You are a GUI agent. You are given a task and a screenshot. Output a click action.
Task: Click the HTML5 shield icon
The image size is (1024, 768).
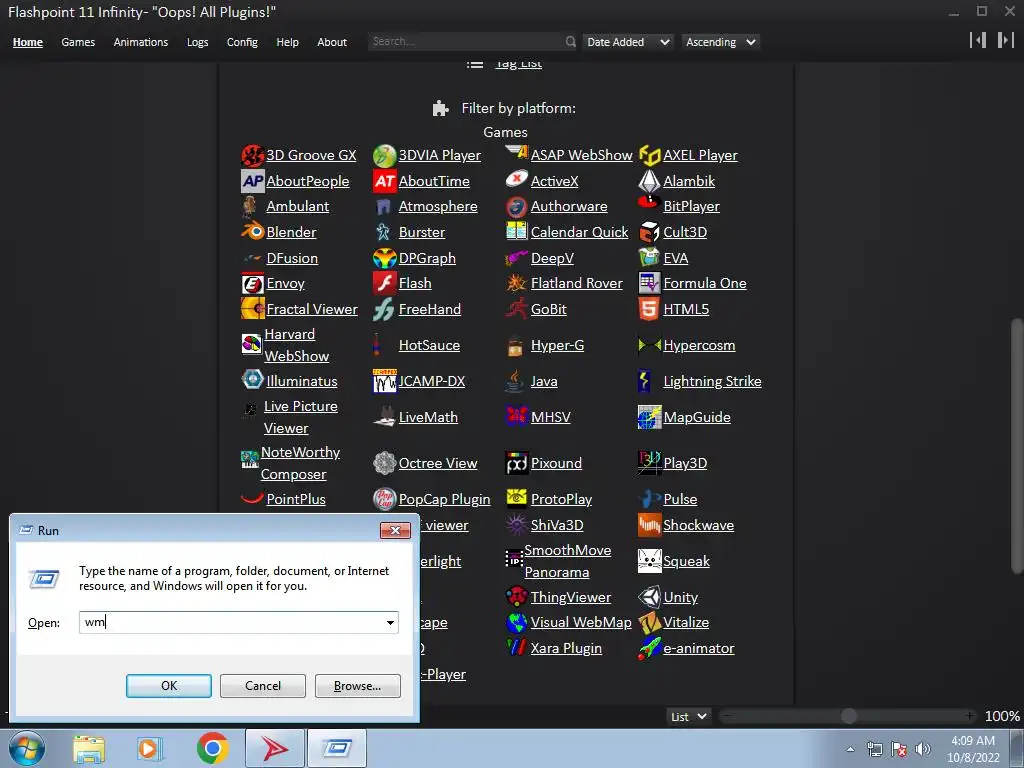[x=649, y=309]
